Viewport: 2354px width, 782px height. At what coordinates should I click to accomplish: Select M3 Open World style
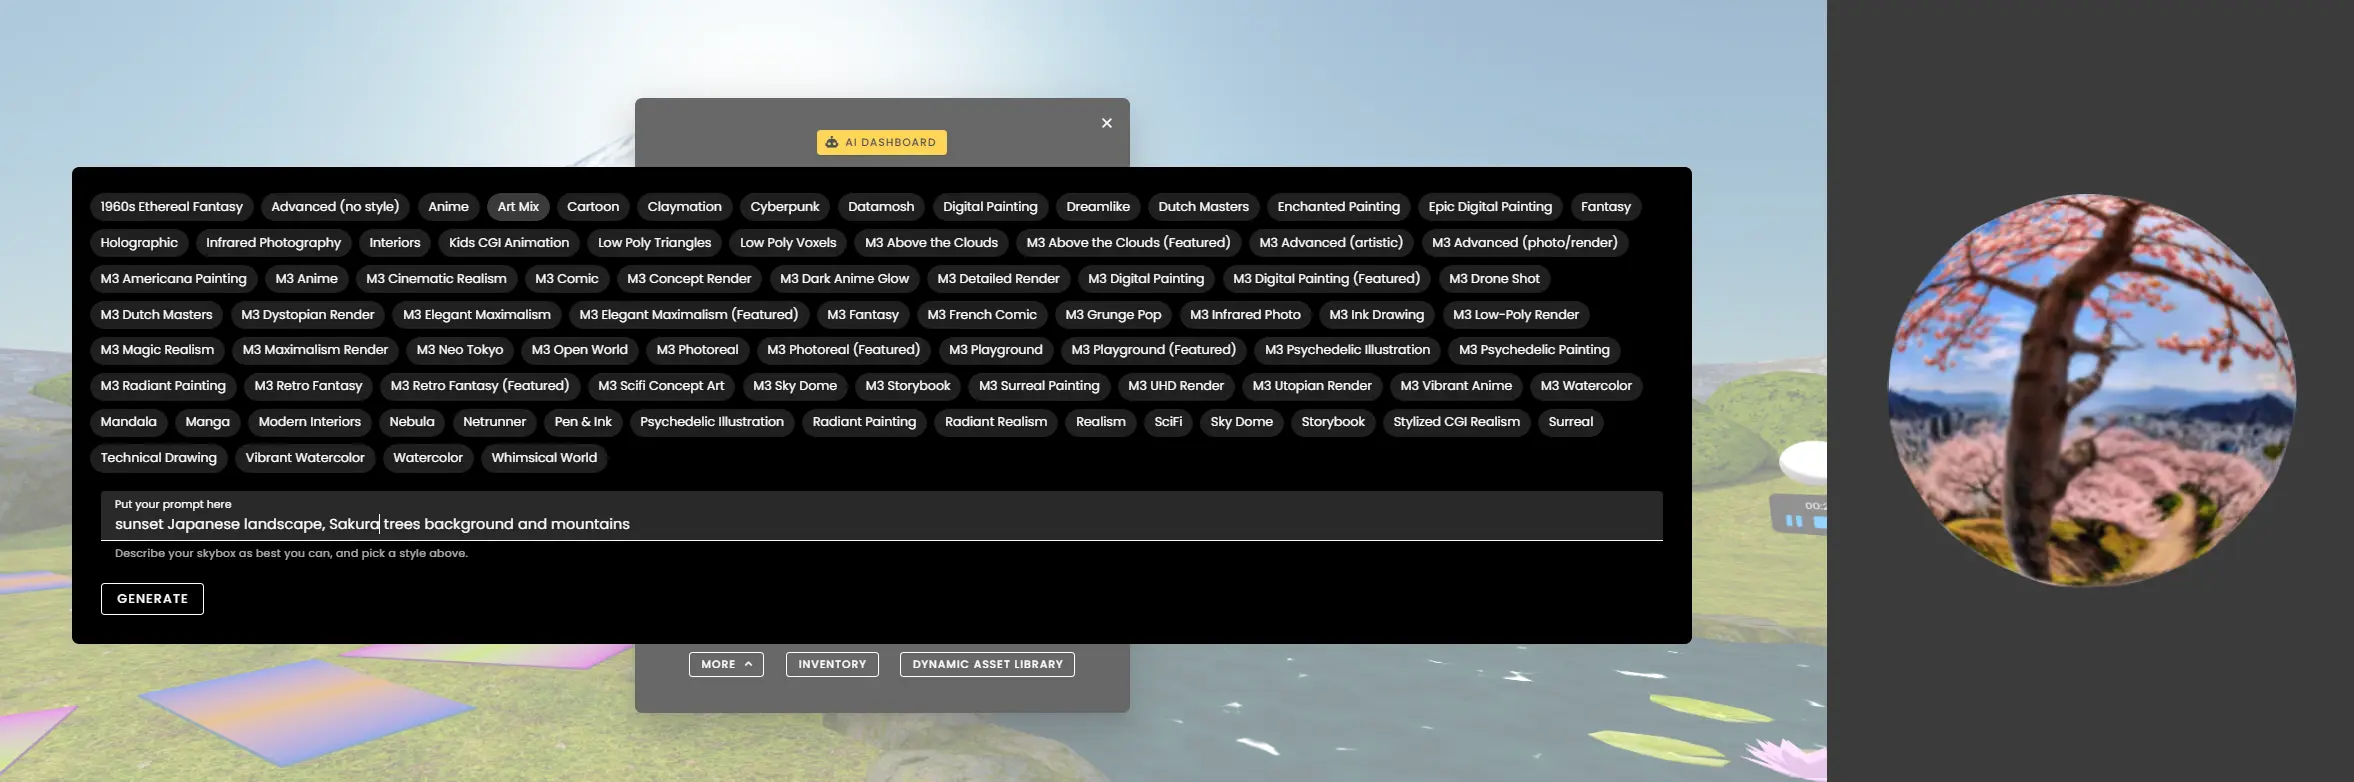580,350
